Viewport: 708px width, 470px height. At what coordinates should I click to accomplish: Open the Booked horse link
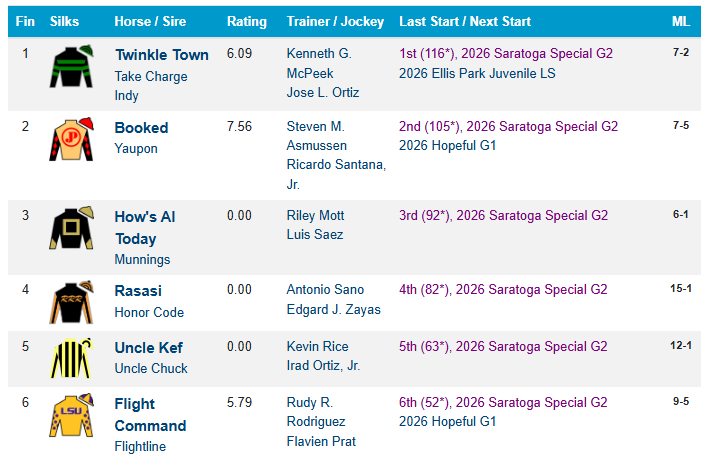tap(141, 128)
